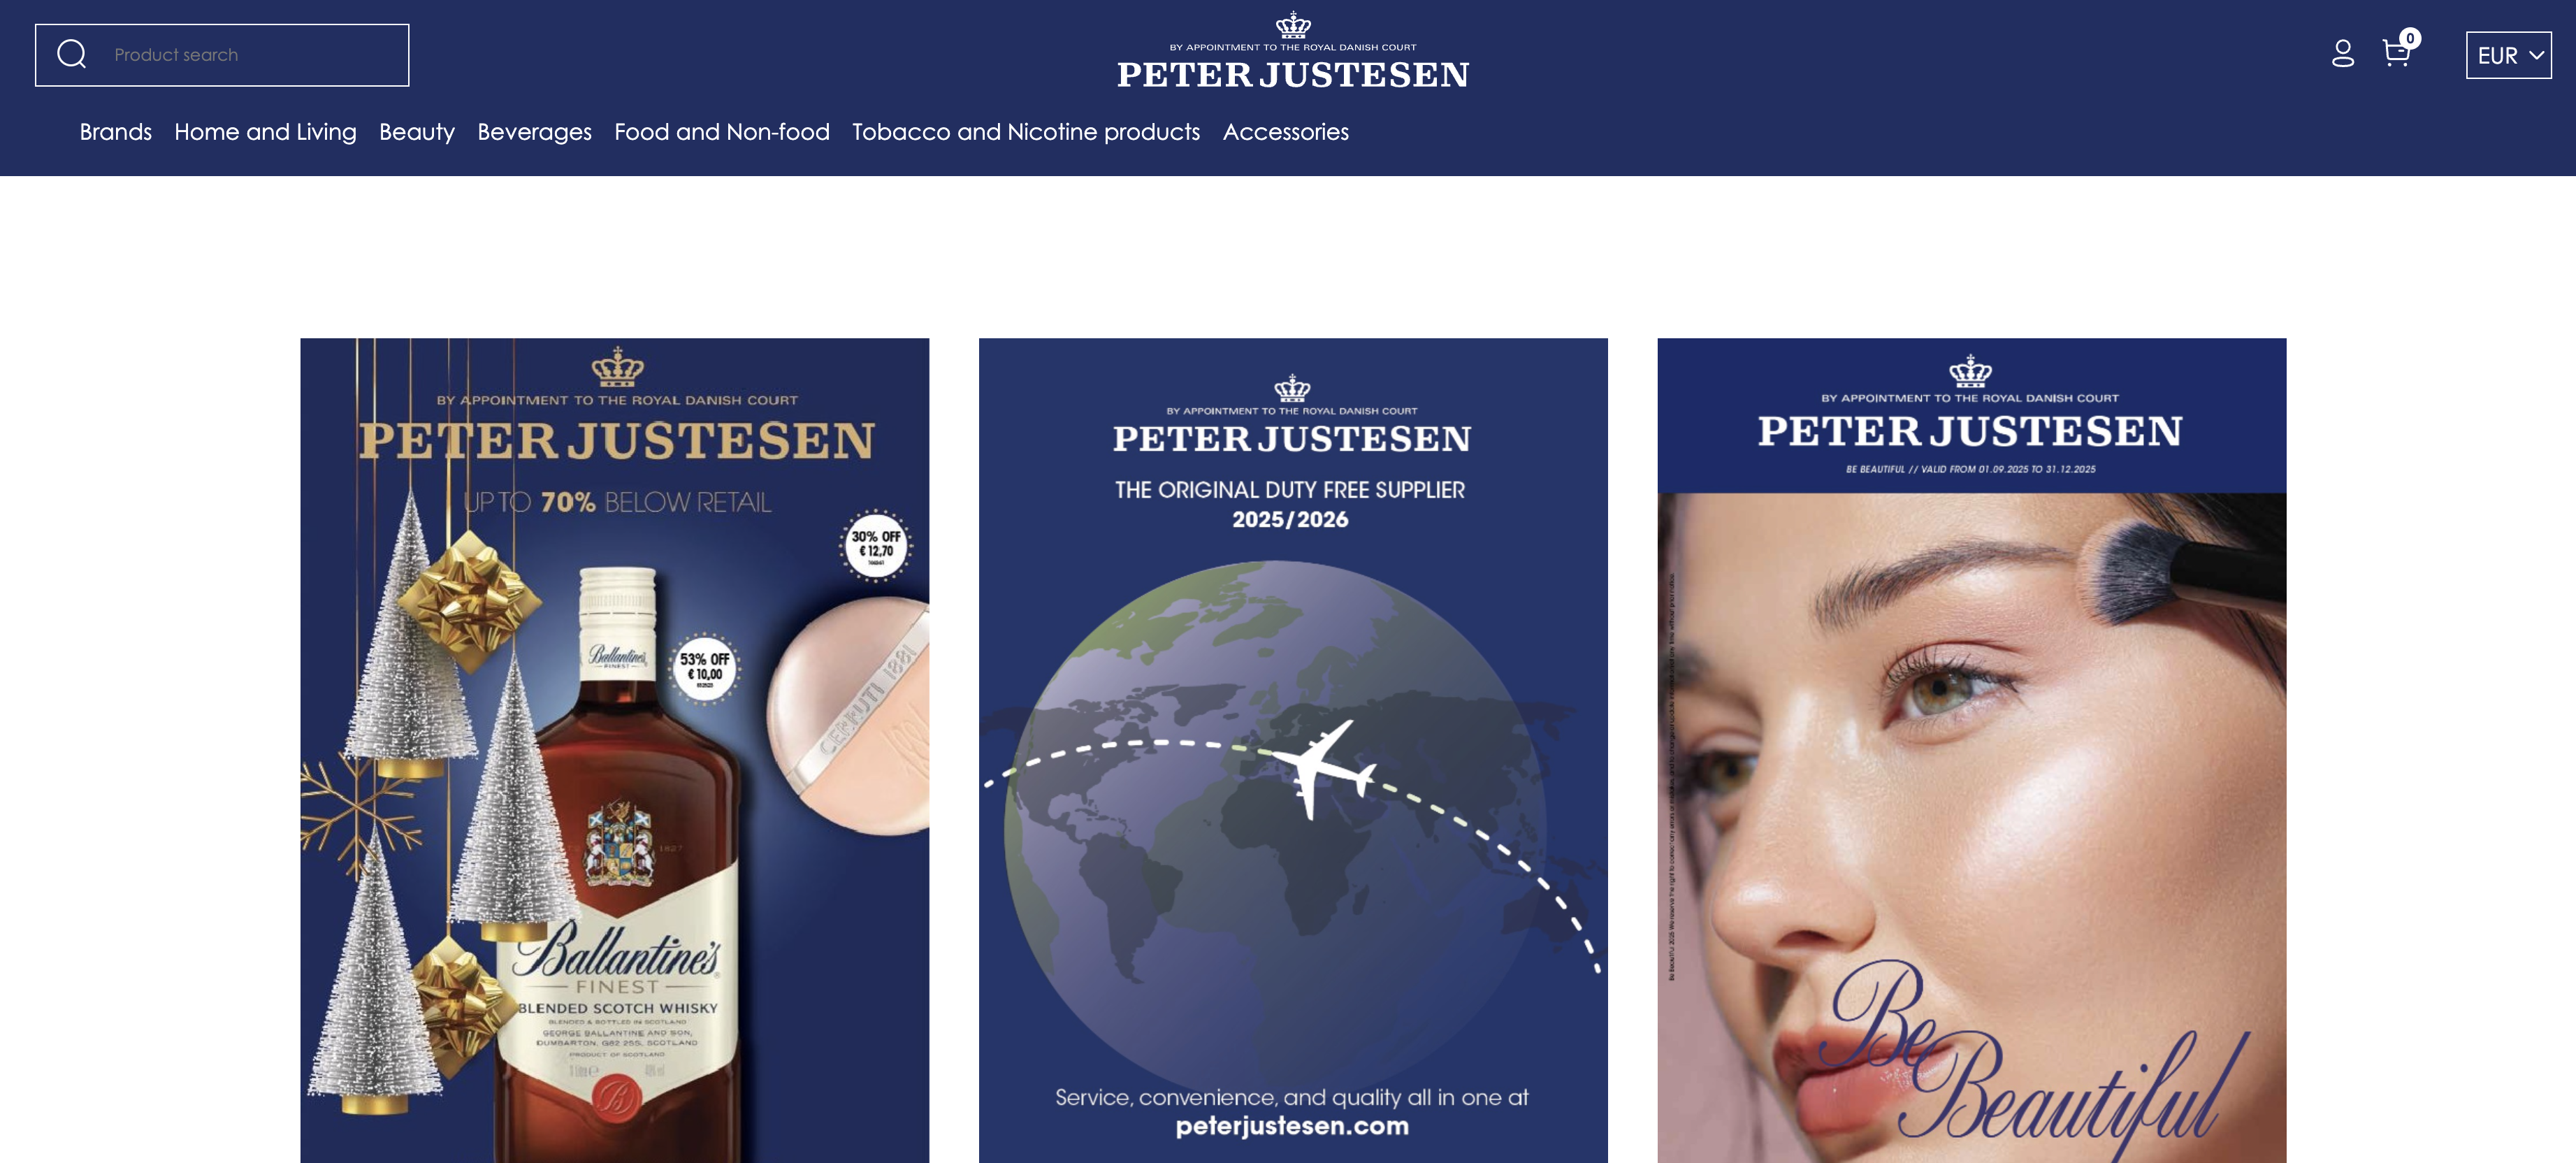Click the Peter Justesen header logo text

[1293, 74]
